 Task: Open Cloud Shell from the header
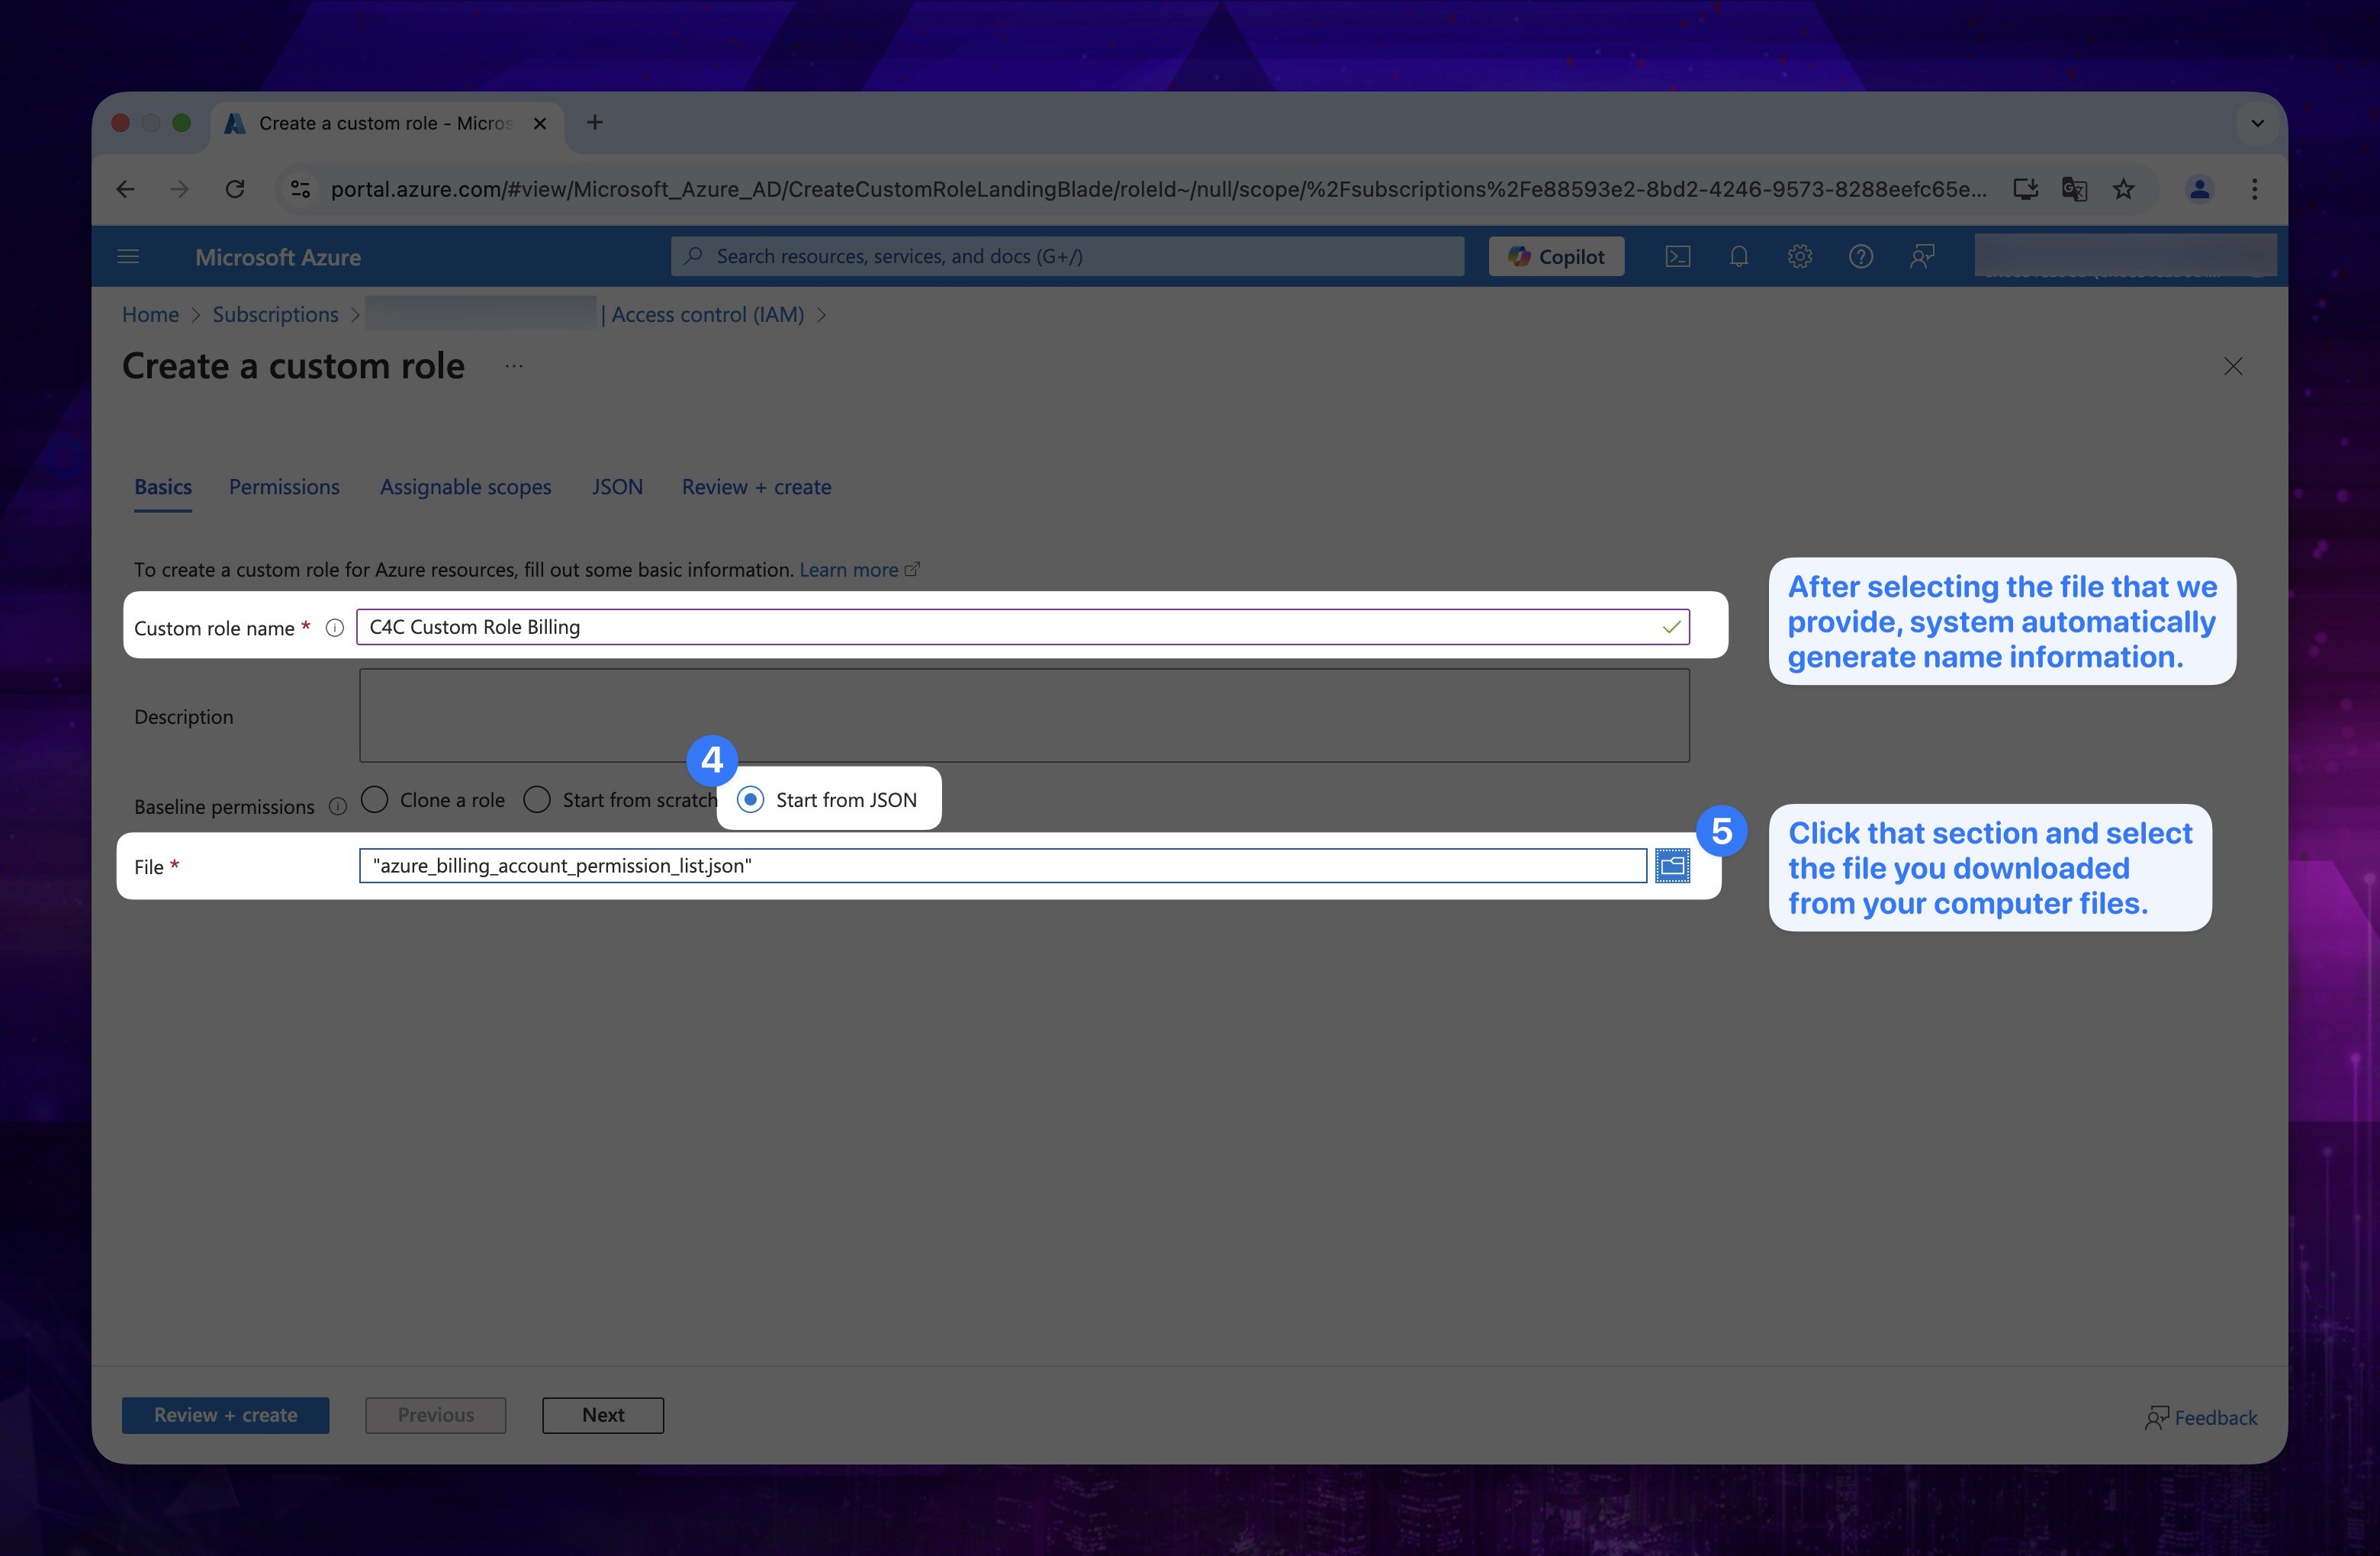click(x=1678, y=257)
